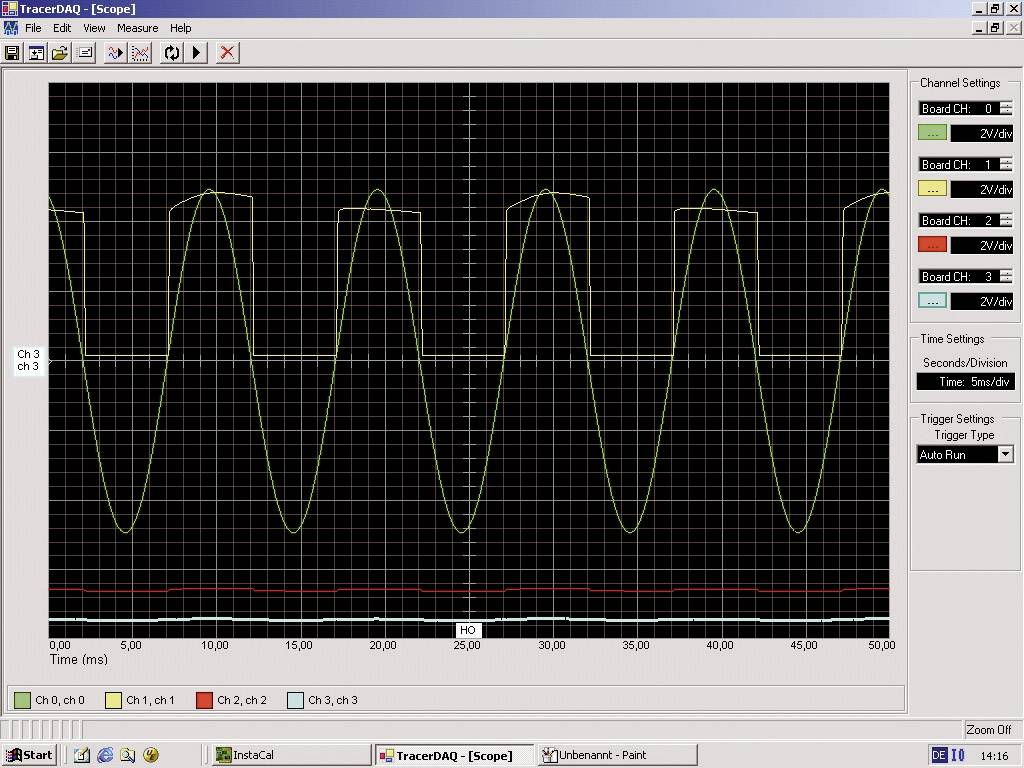This screenshot has width=1024, height=768.
Task: Open a saved file using folder icon
Action: click(59, 53)
